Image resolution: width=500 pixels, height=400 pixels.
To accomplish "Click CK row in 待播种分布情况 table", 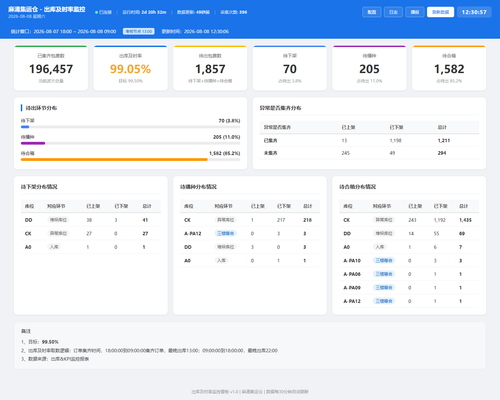I will (250, 220).
